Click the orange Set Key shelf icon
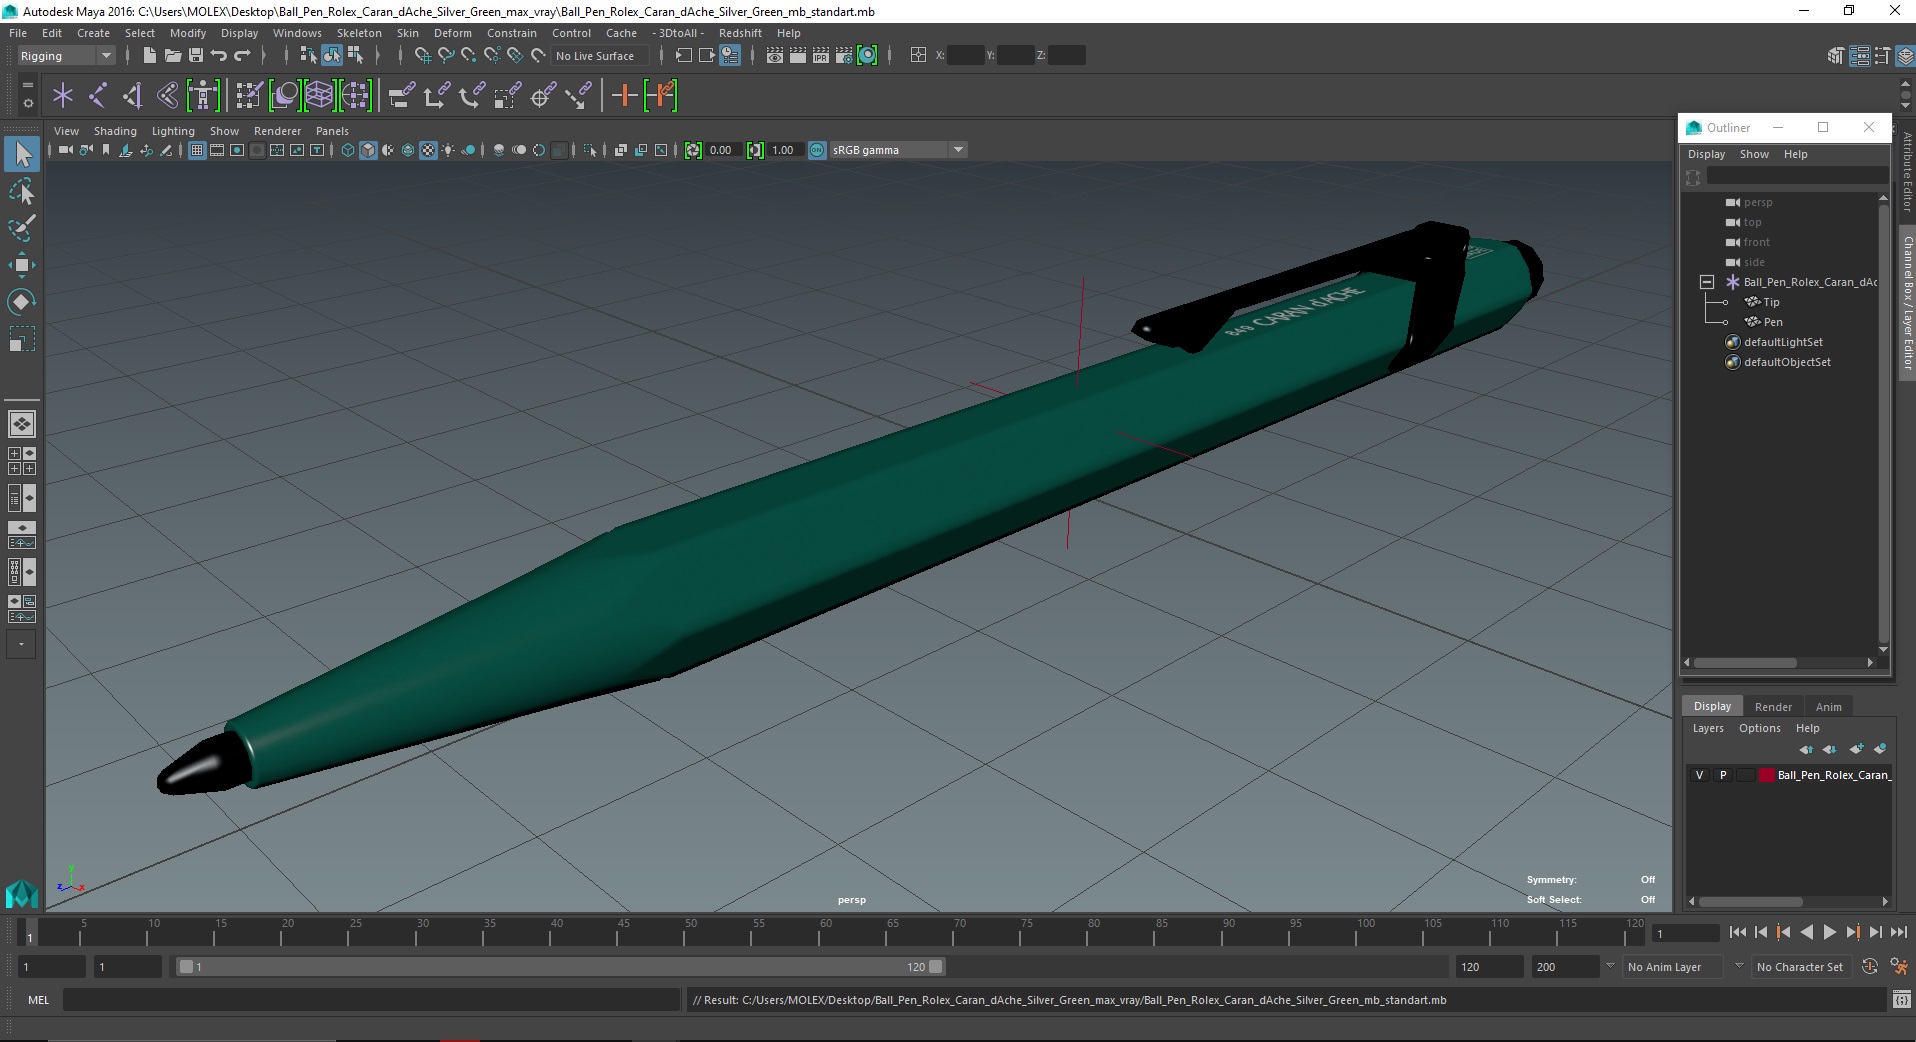This screenshot has width=1916, height=1042. click(x=624, y=96)
